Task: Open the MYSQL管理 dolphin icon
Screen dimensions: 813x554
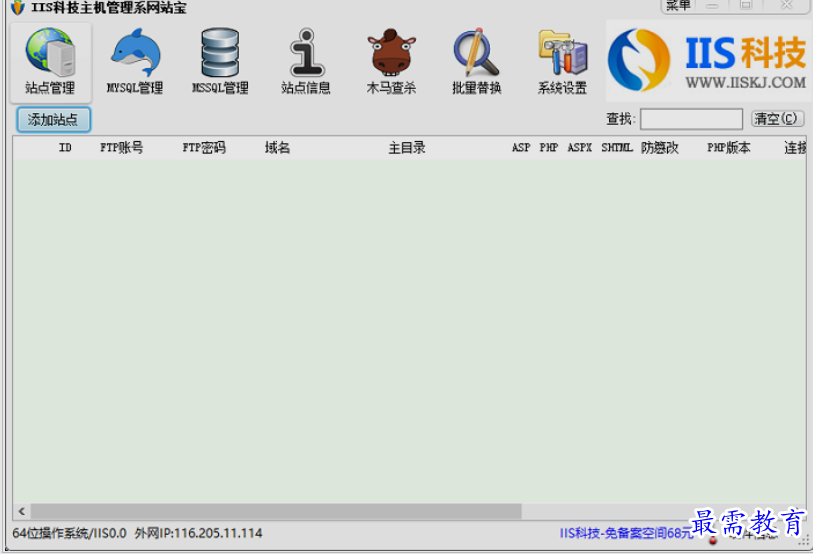Action: pos(135,62)
